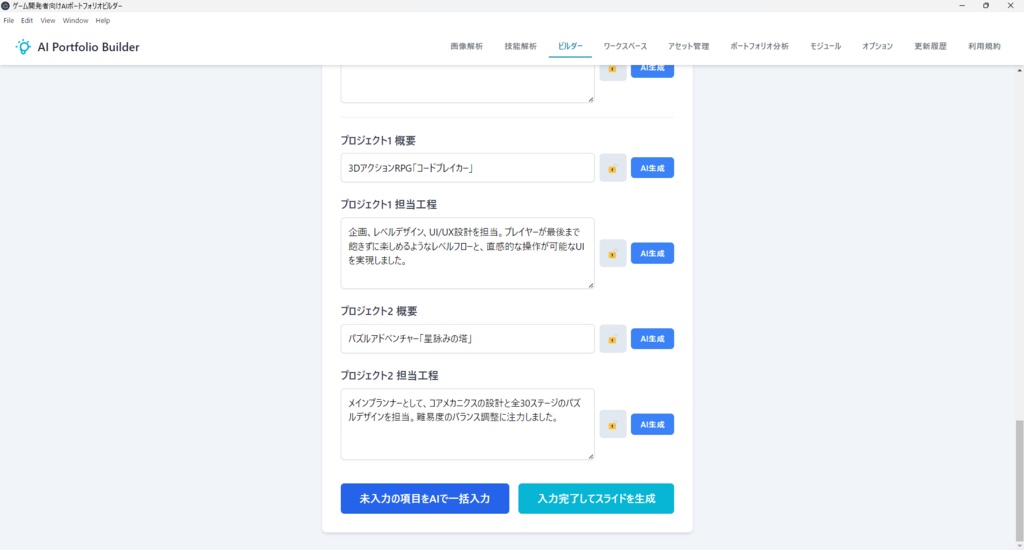Click AI生成 button for プロジェクト2 概要
This screenshot has width=1024, height=550.
pos(652,339)
